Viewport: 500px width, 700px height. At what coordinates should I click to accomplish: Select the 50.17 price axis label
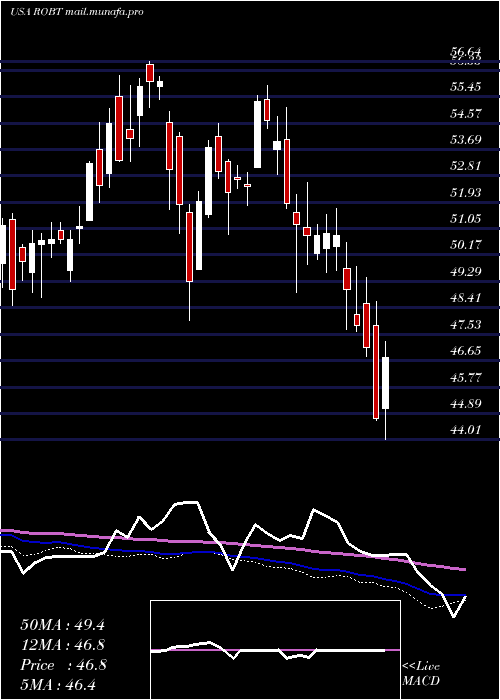(466, 245)
